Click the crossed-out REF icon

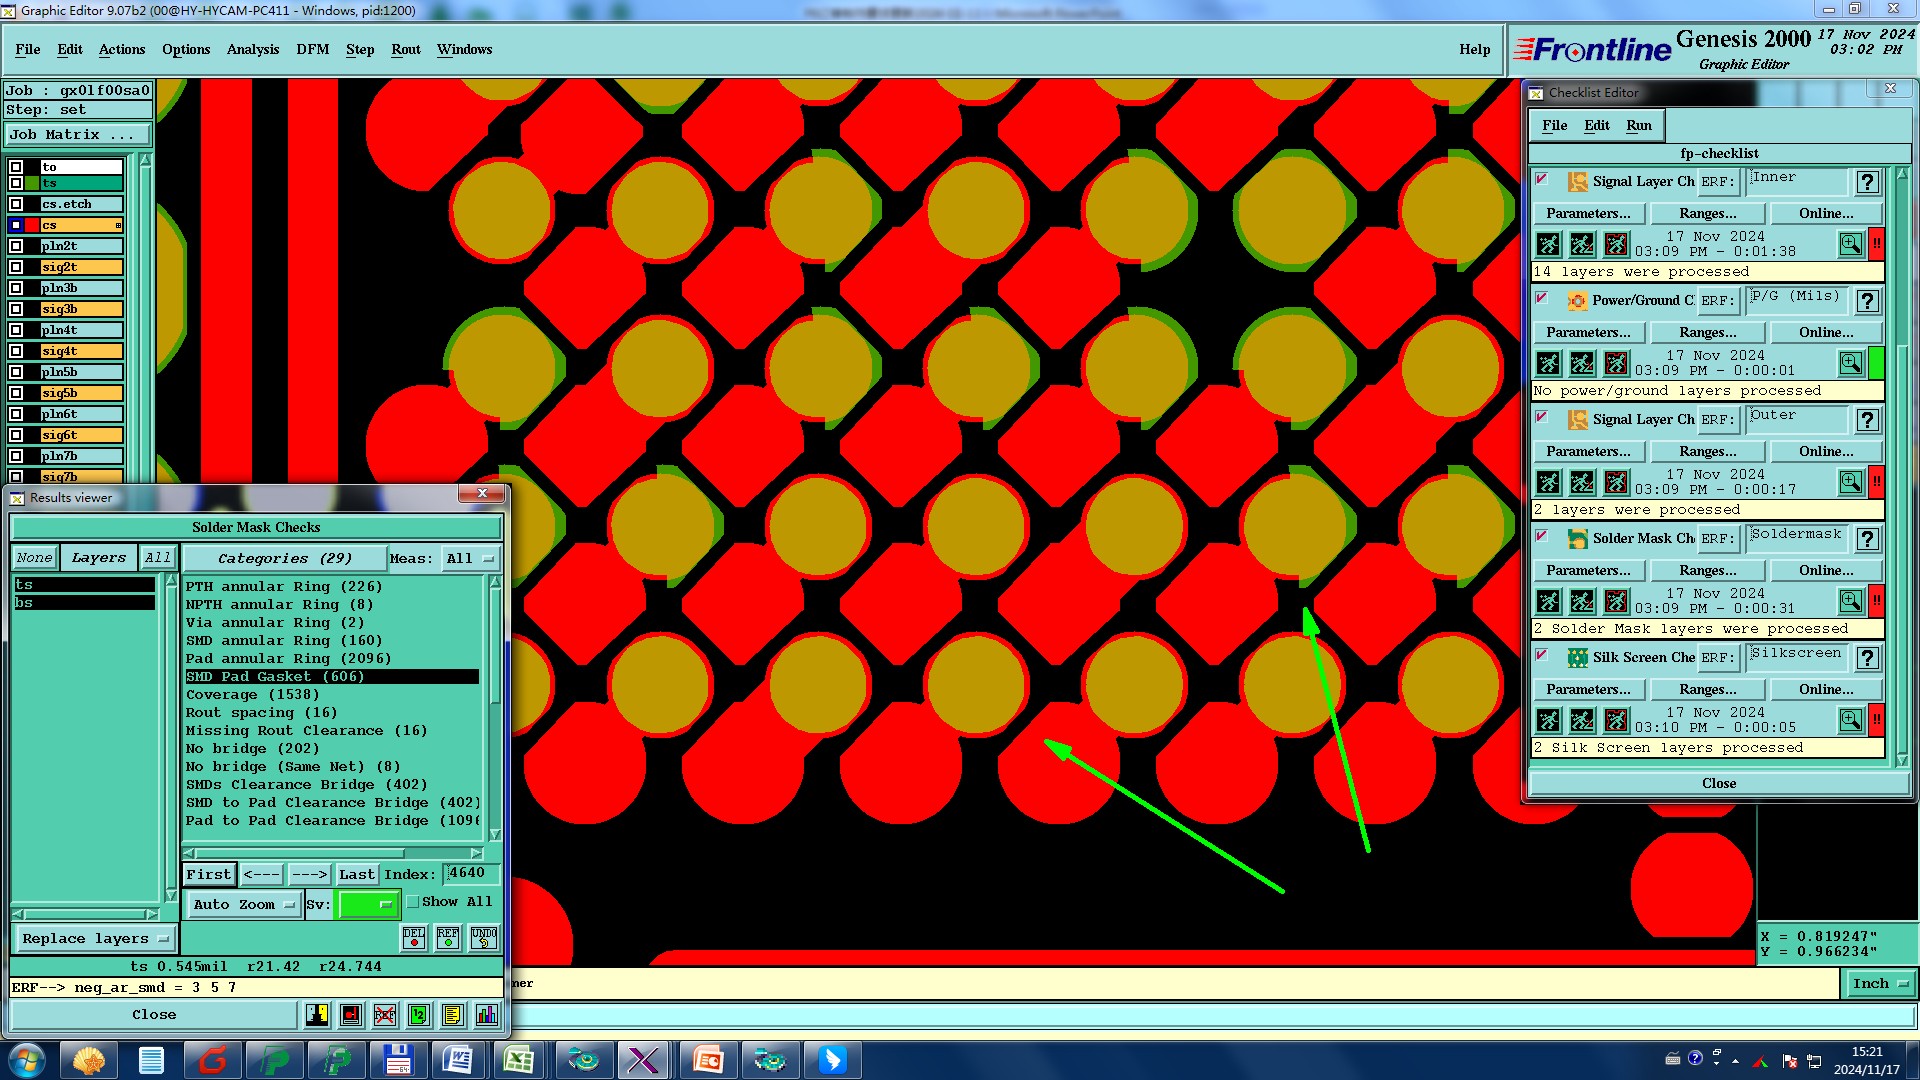coord(385,1015)
